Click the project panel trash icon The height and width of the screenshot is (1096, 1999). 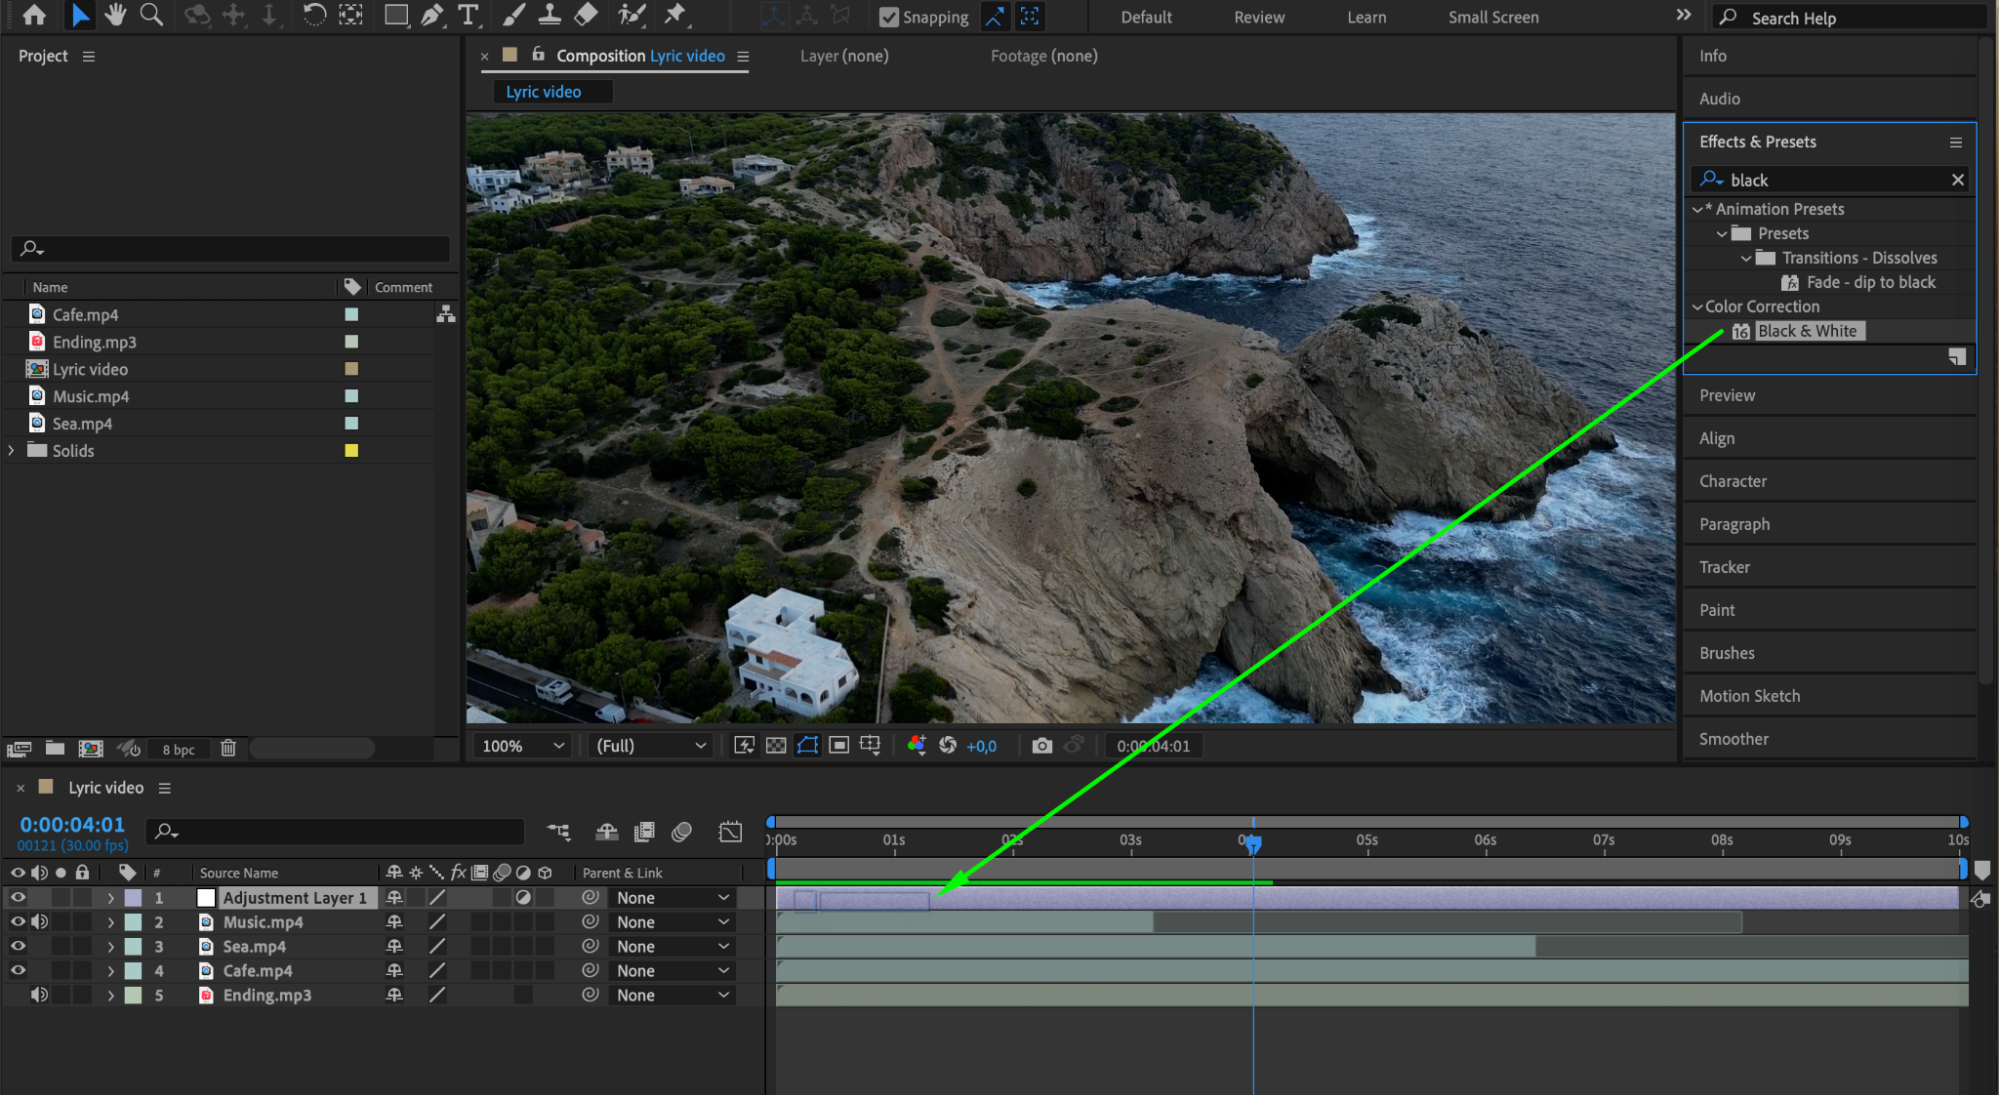(228, 748)
